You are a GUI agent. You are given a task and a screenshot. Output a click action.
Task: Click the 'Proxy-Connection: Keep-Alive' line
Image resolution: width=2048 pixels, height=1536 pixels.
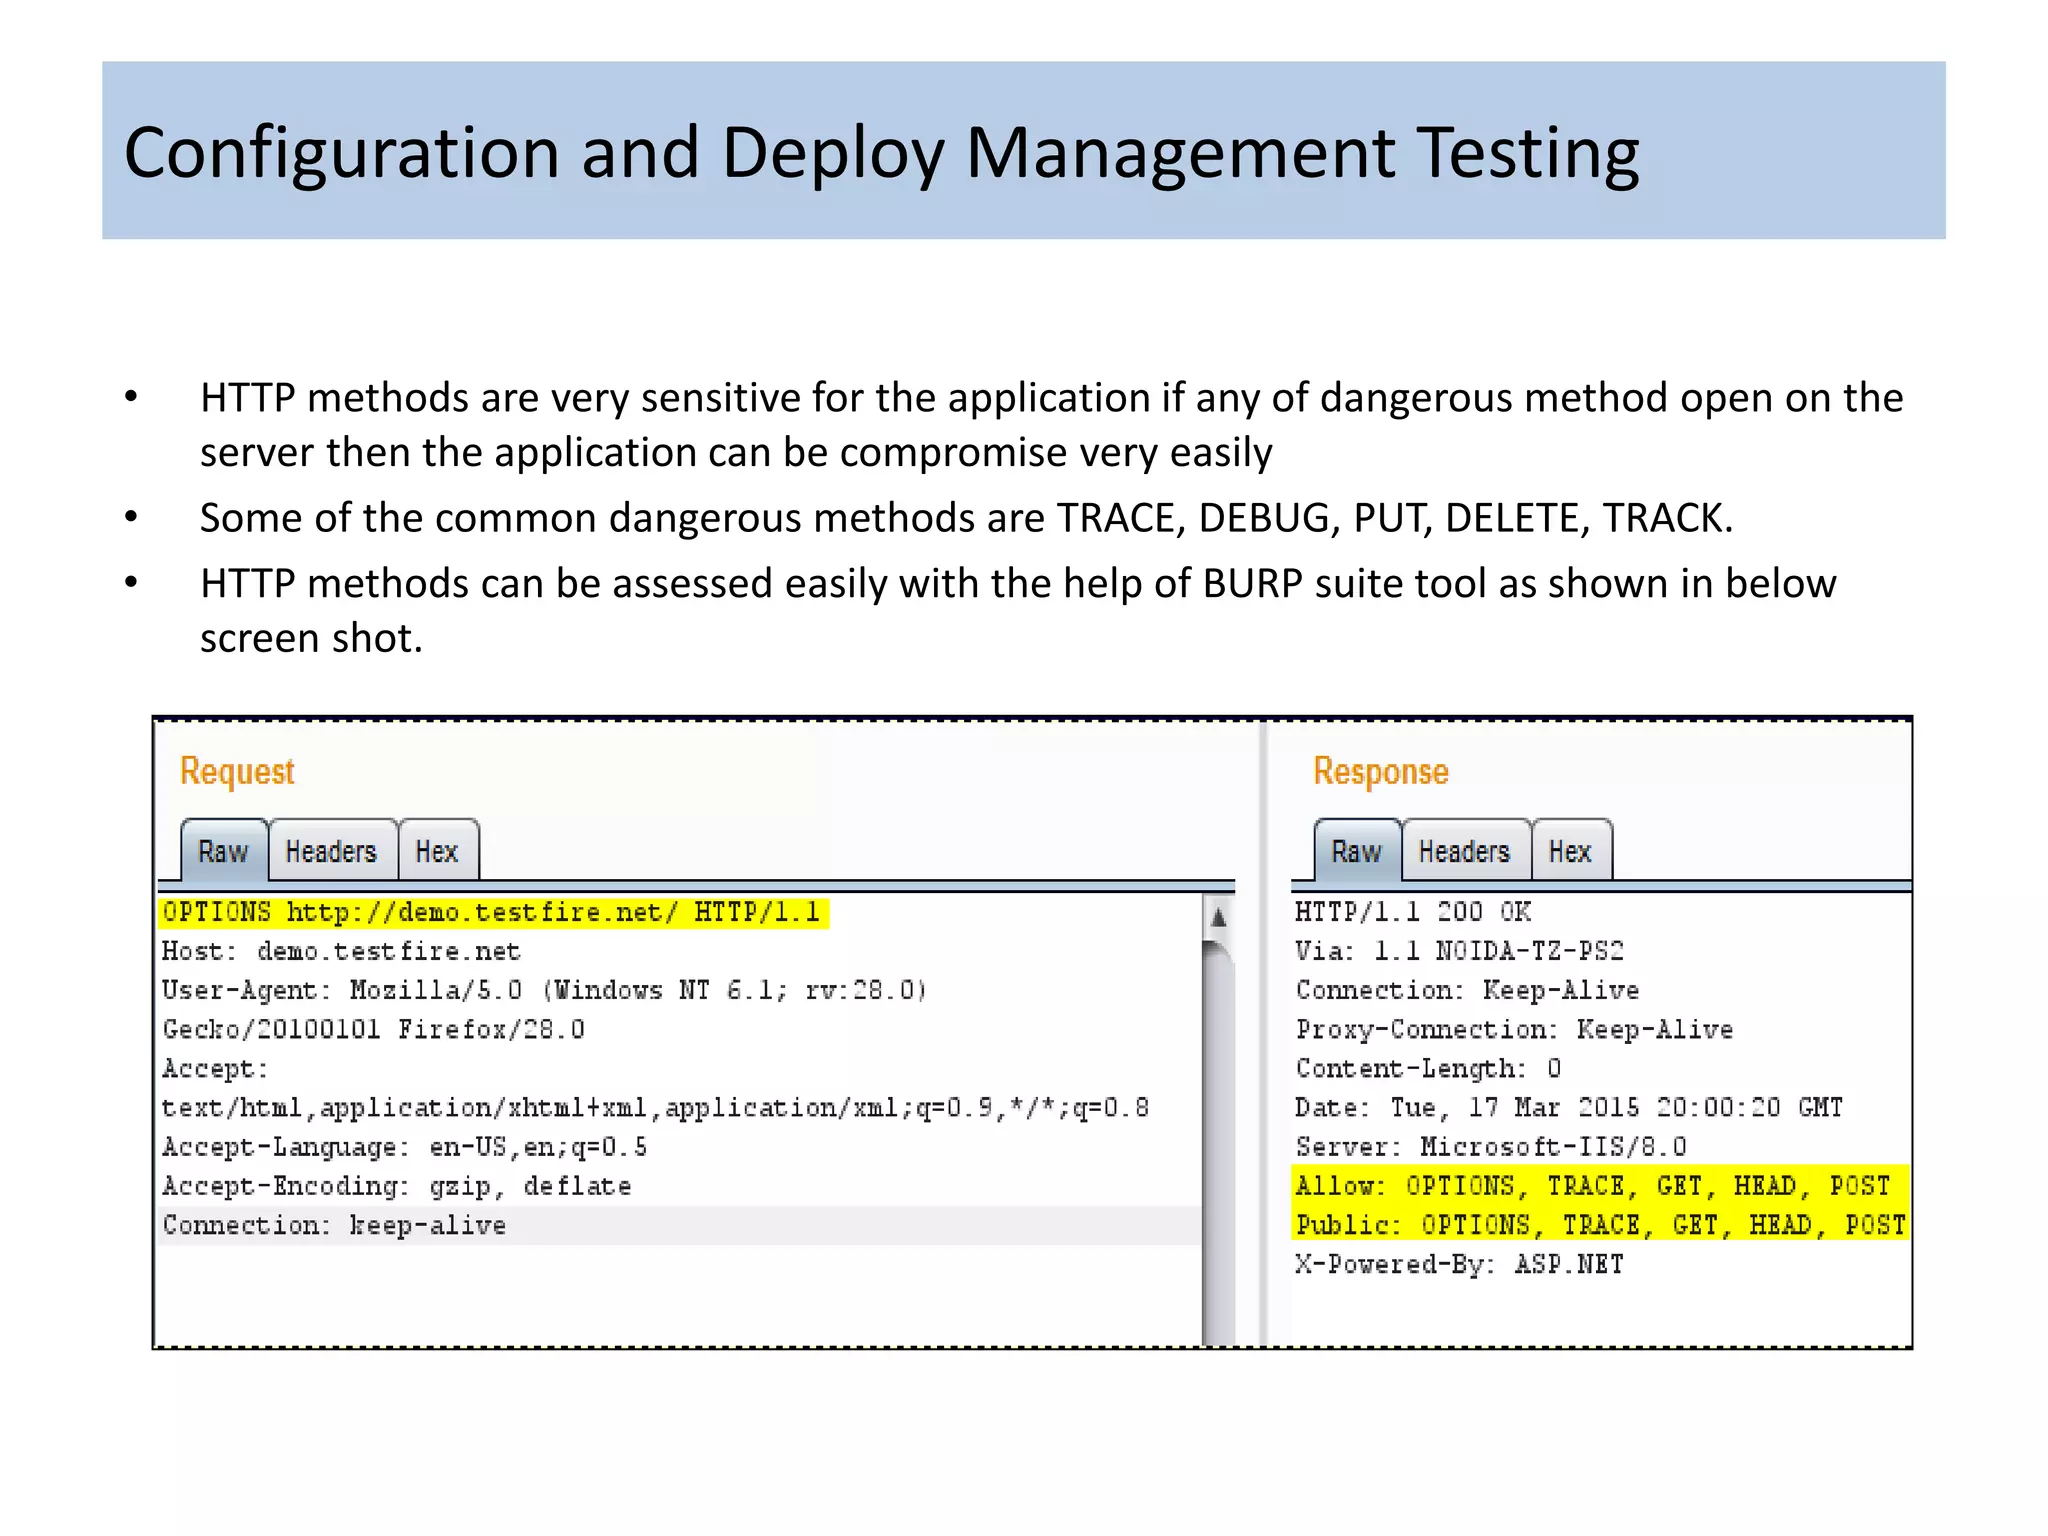click(x=1514, y=1029)
